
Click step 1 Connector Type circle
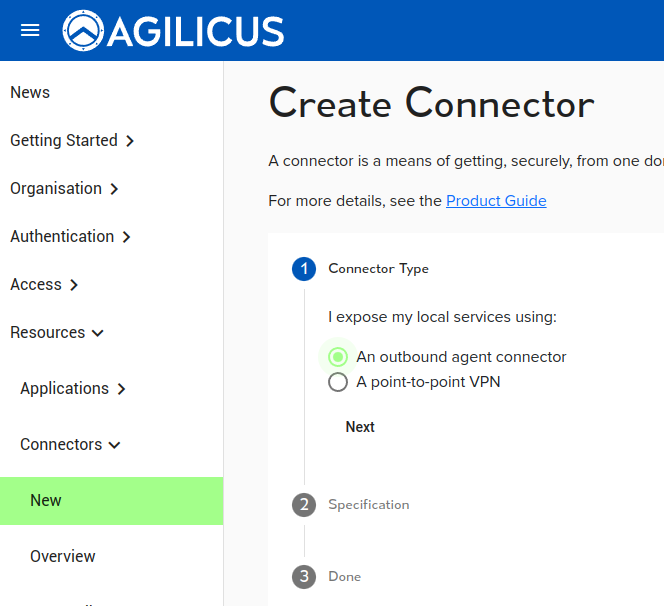[304, 269]
